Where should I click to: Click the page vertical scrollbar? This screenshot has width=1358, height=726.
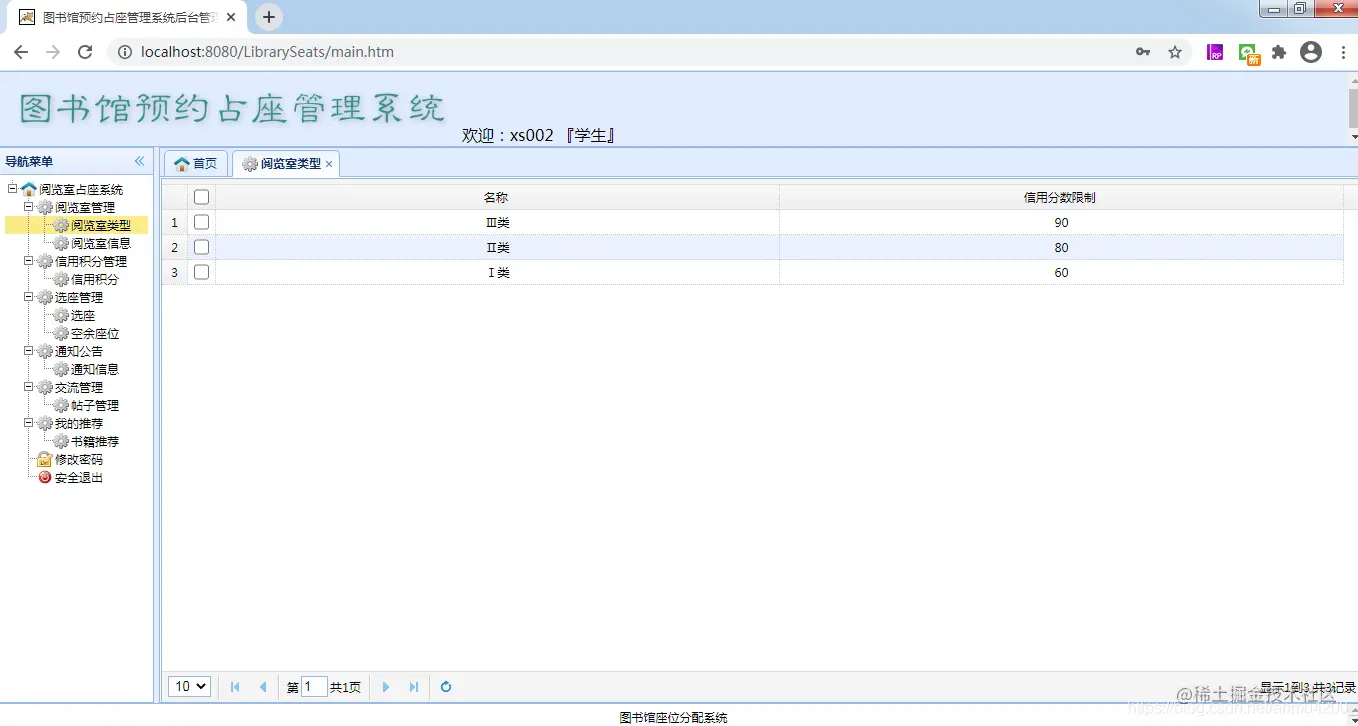(x=1353, y=107)
